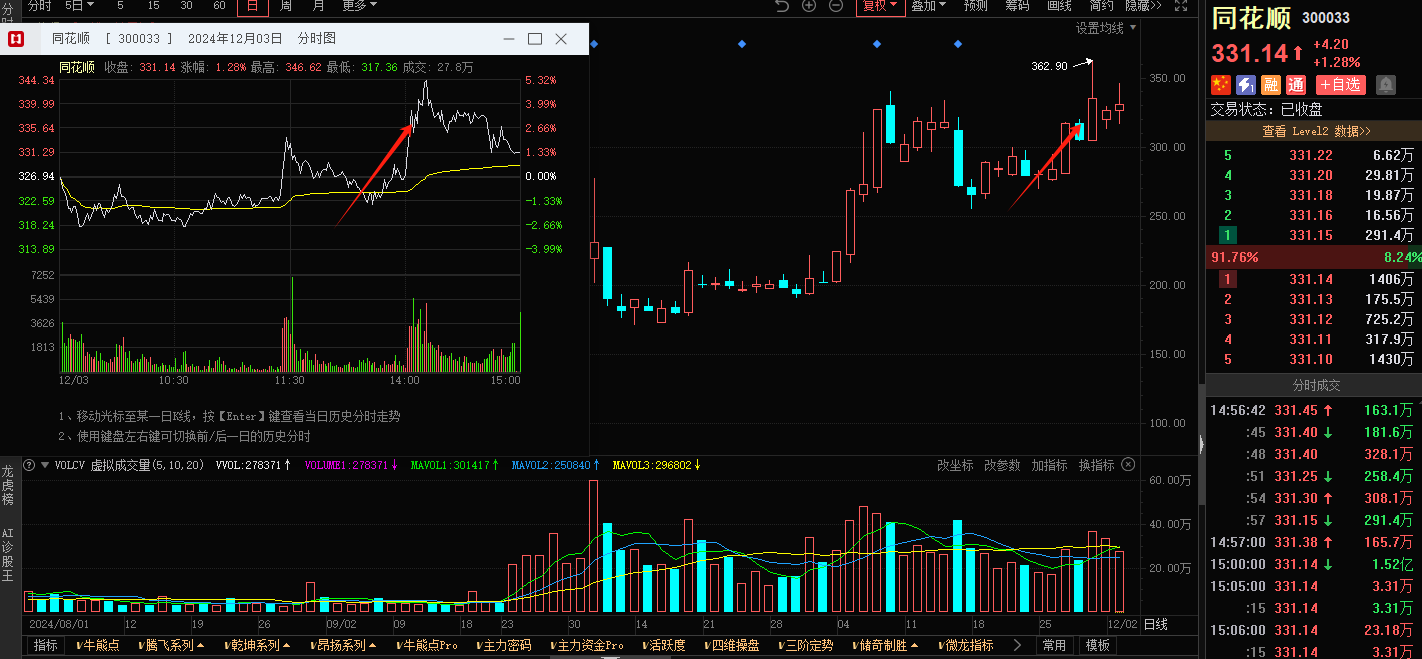Click the undo arrow icon in chart toolbar
Viewport: 1422px width, 659px height.
coord(782,6)
